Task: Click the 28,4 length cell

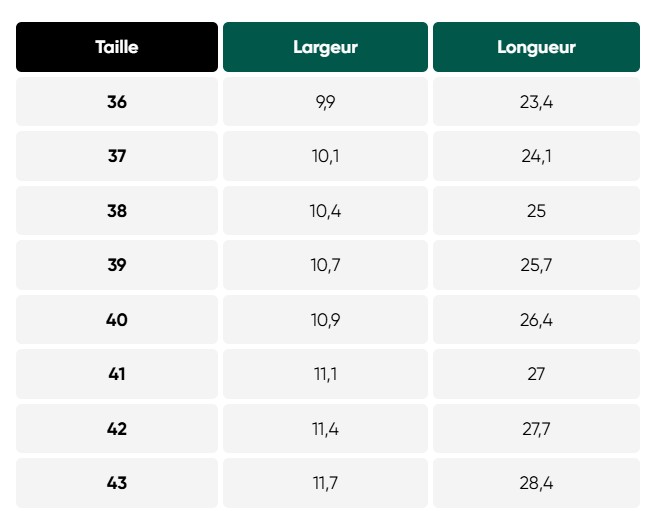Action: (536, 483)
